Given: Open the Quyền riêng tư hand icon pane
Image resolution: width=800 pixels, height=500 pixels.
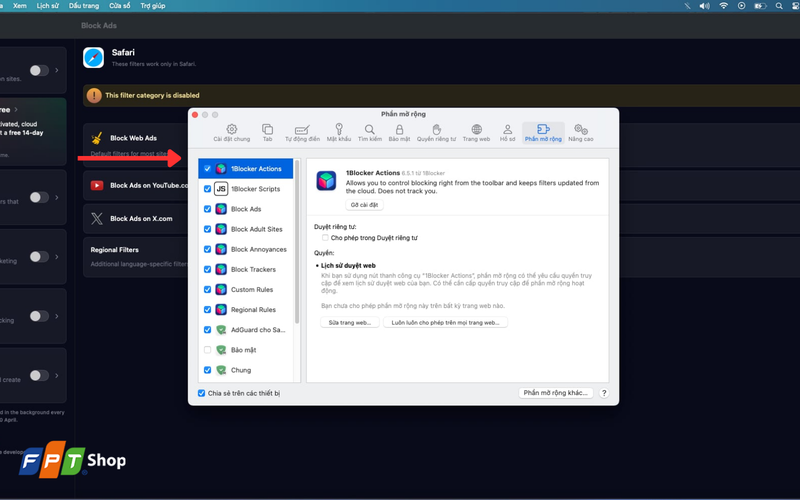Looking at the screenshot, I should 436,133.
